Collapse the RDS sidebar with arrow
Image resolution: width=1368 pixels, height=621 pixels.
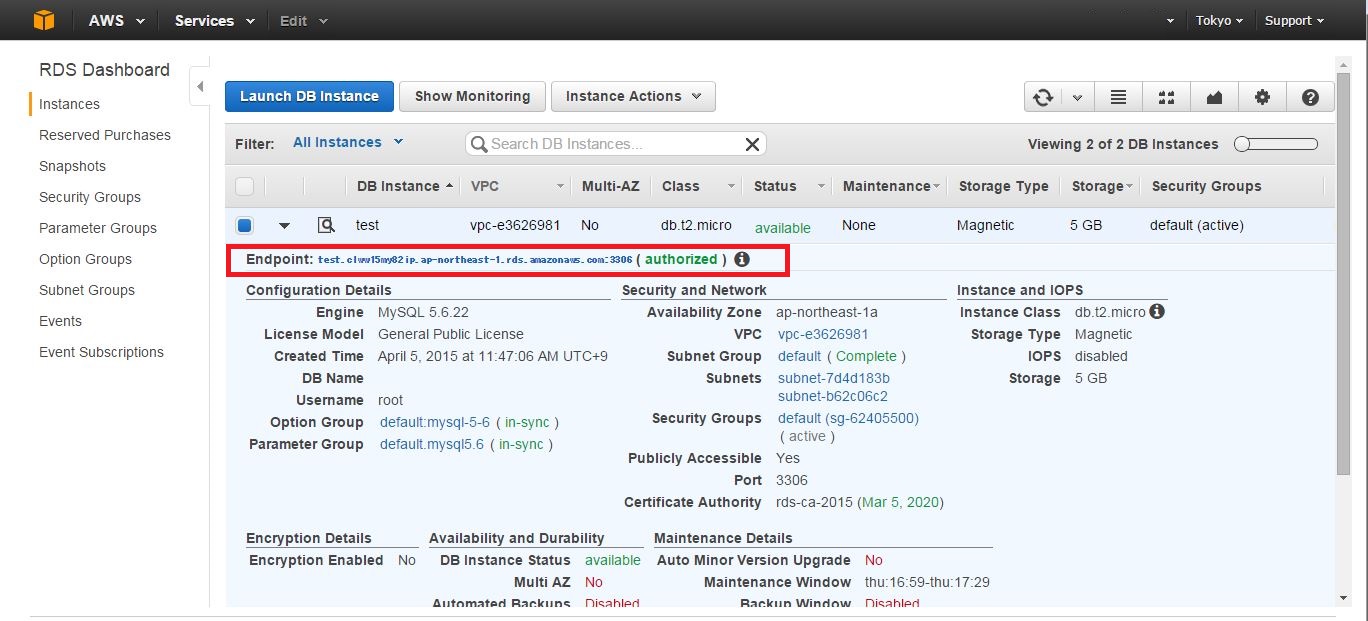tap(200, 87)
